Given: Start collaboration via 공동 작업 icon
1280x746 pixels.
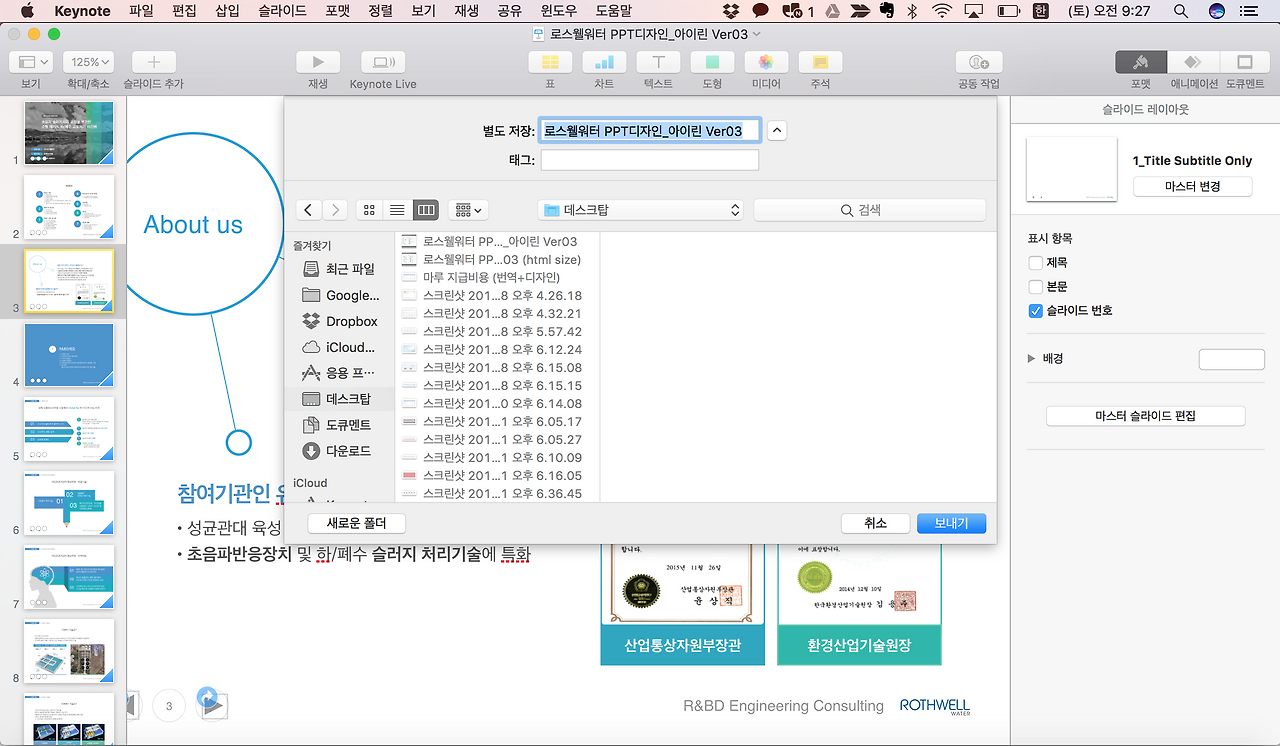Looking at the screenshot, I should pos(978,61).
